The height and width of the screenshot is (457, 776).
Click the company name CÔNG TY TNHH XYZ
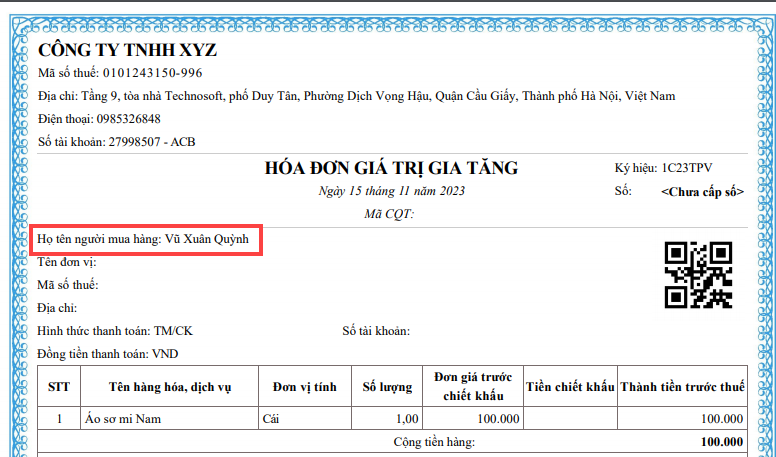(x=127, y=51)
